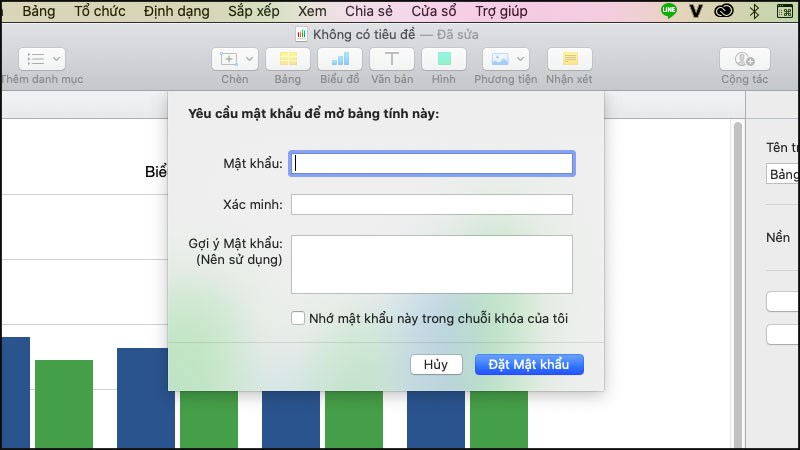Open the Thêm danh mục list icon
Viewport: 800px width, 450px height.
(x=35, y=59)
